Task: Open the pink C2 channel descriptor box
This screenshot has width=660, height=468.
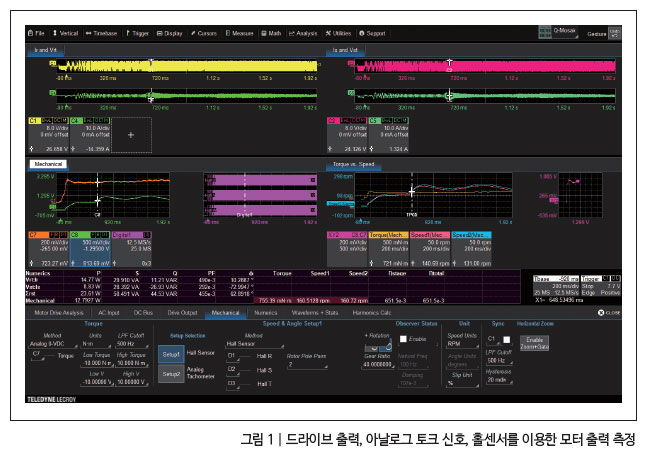Action: [x=347, y=135]
